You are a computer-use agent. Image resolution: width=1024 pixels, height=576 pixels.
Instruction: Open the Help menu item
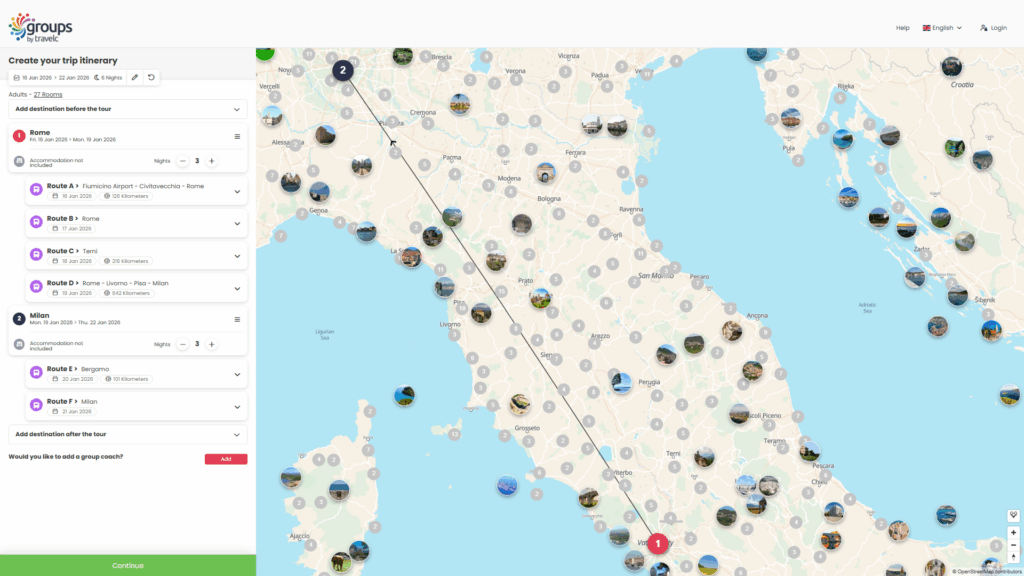pos(902,28)
